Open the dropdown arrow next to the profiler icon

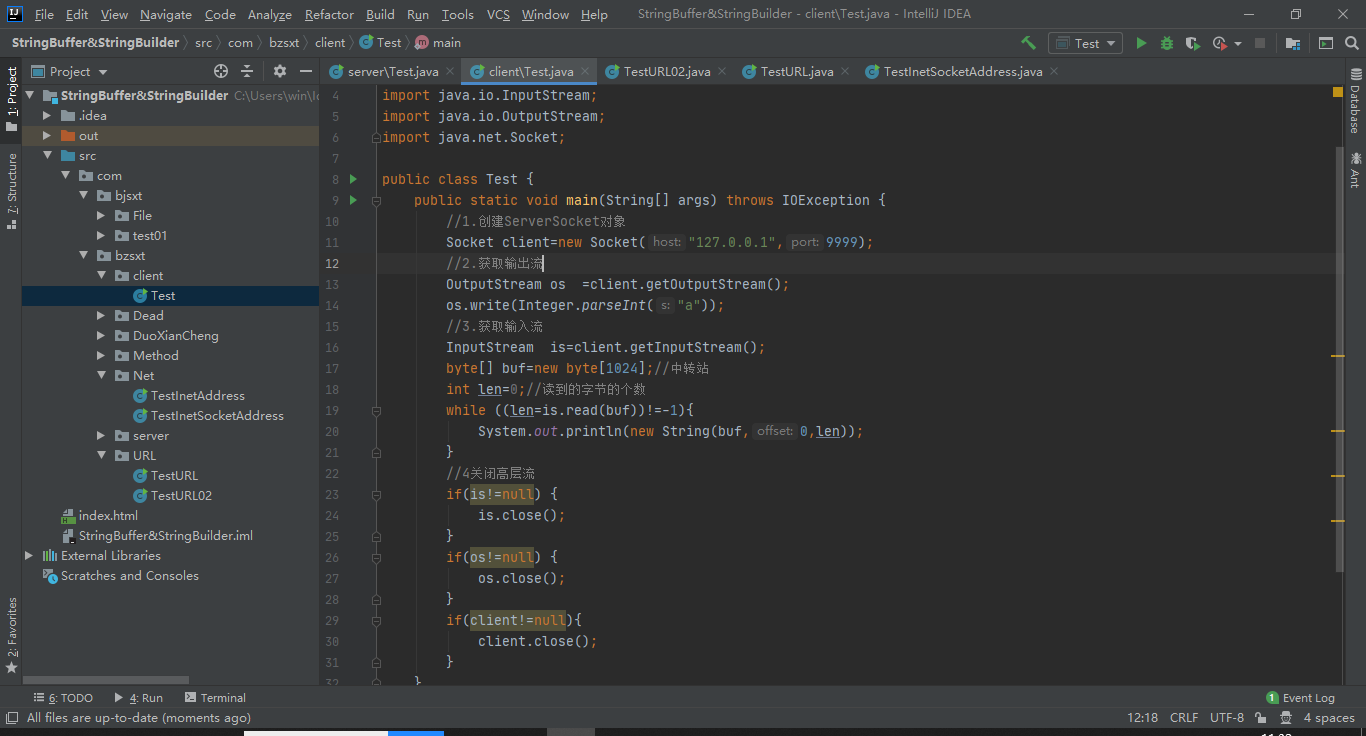coord(1238,44)
